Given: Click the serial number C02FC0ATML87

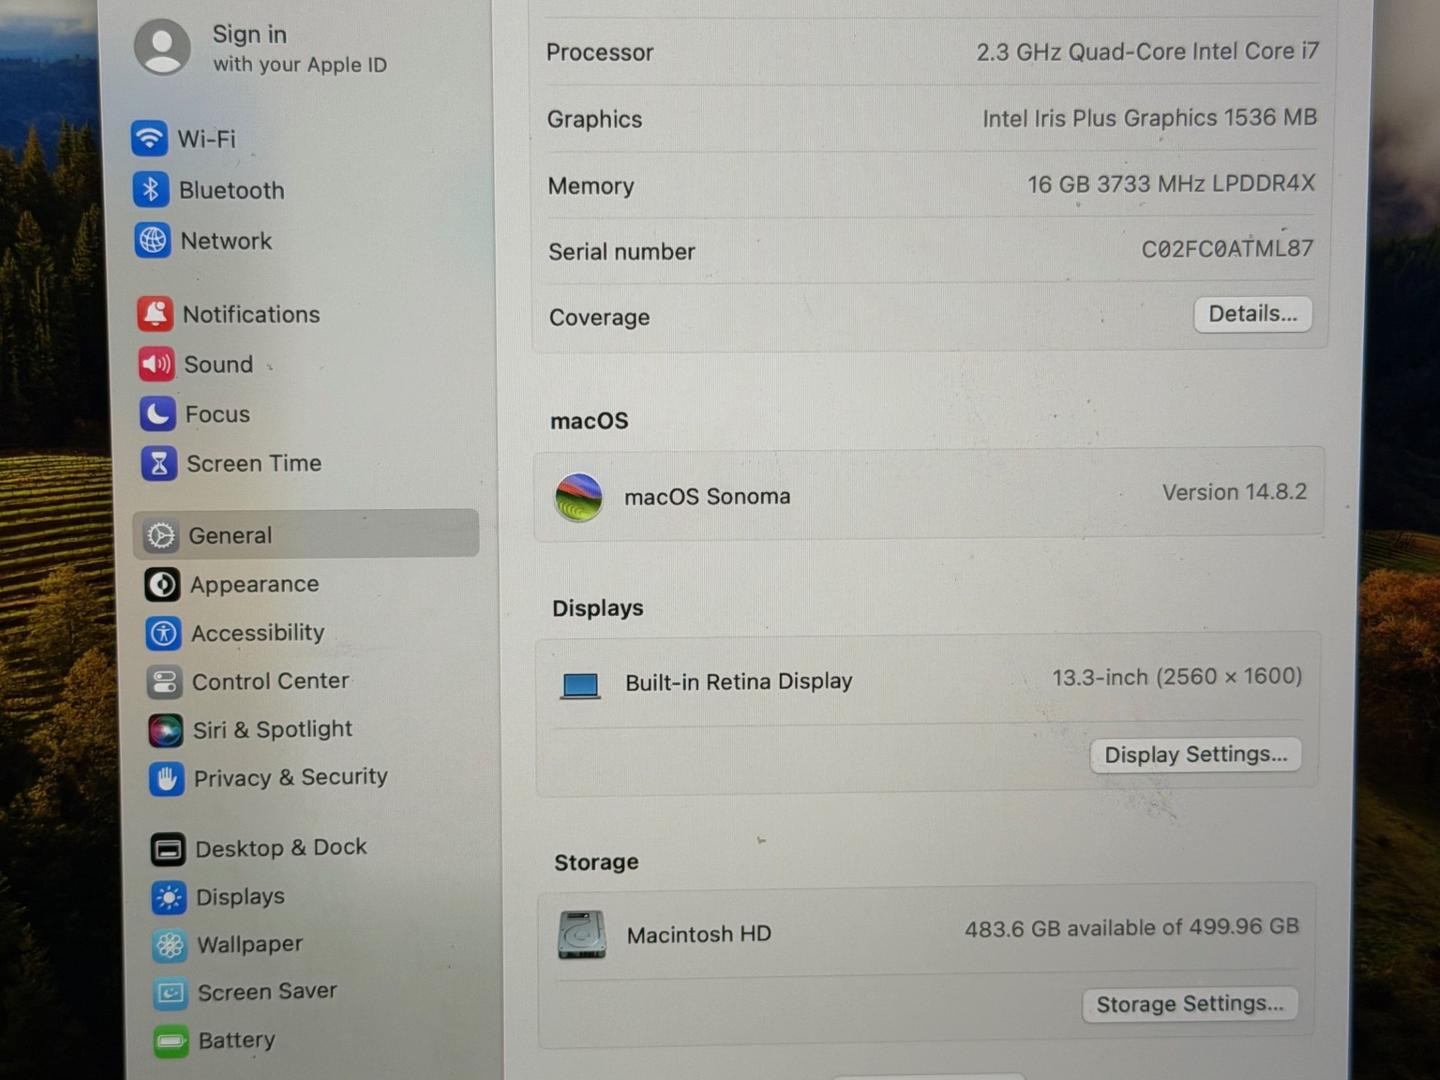Looking at the screenshot, I should pos(1227,248).
